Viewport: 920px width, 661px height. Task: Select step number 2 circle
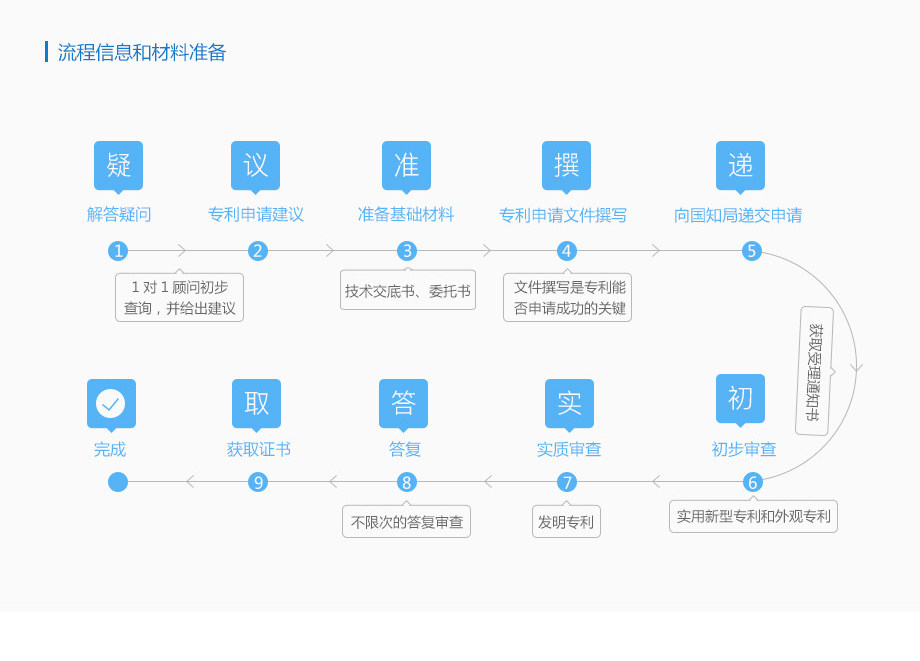pyautogui.click(x=258, y=251)
